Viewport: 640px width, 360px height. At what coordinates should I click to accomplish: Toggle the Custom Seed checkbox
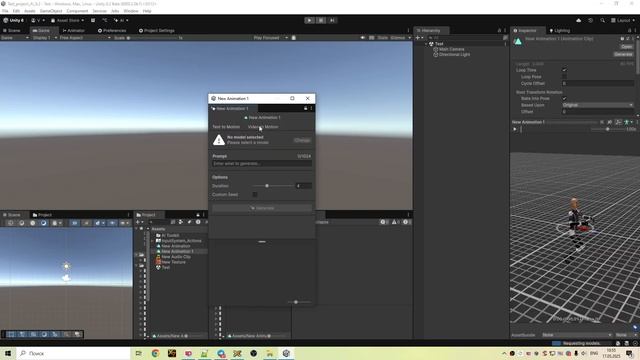coord(255,194)
